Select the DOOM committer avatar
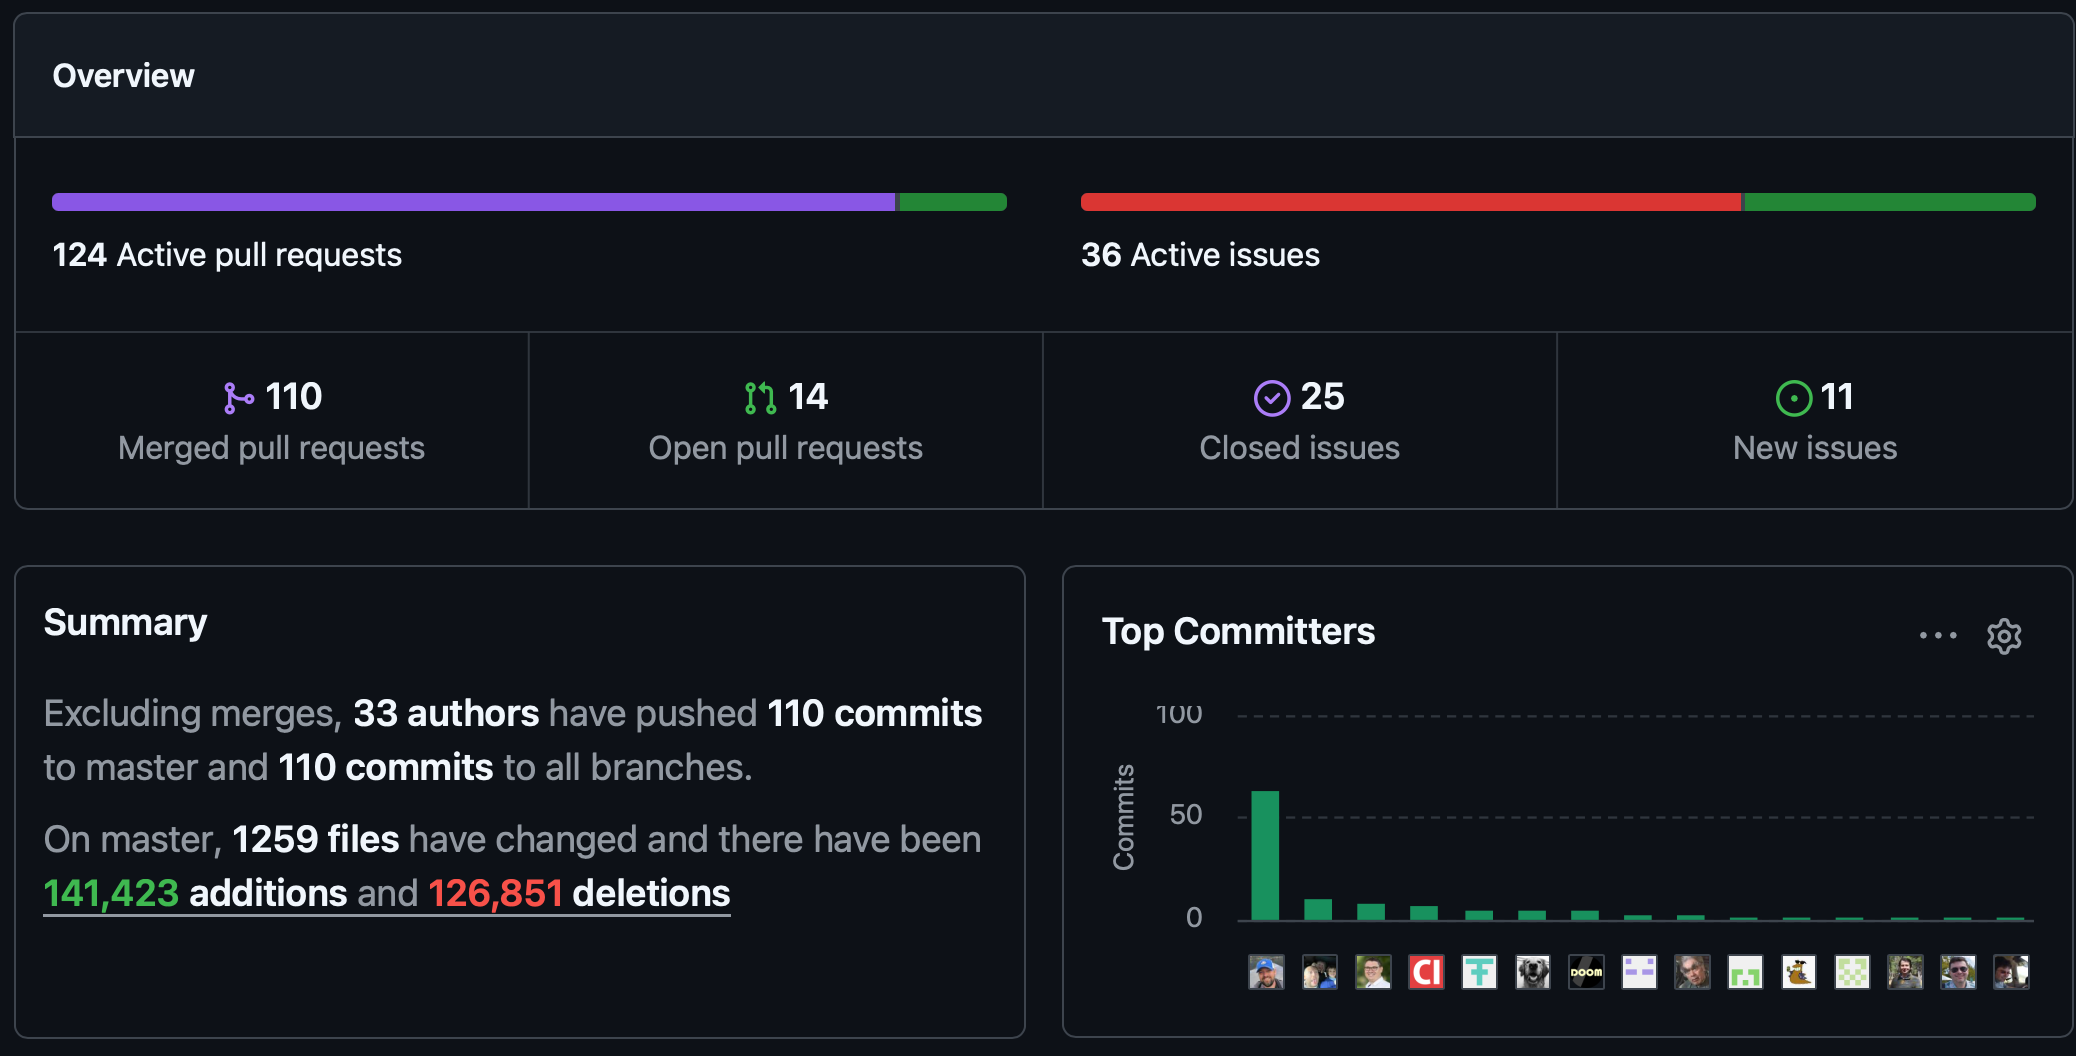 pyautogui.click(x=1586, y=972)
